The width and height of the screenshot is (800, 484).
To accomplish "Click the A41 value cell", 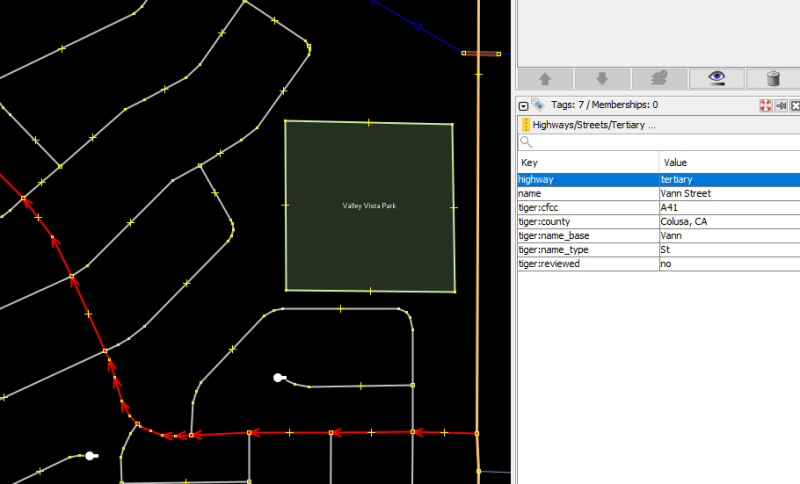I will click(x=730, y=208).
